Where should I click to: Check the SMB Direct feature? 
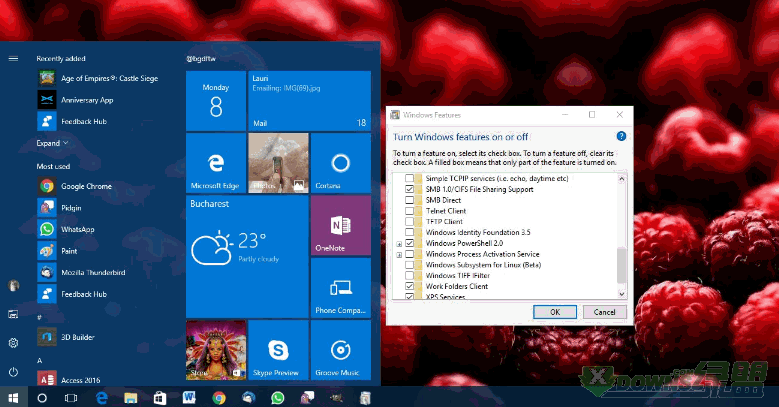[409, 200]
